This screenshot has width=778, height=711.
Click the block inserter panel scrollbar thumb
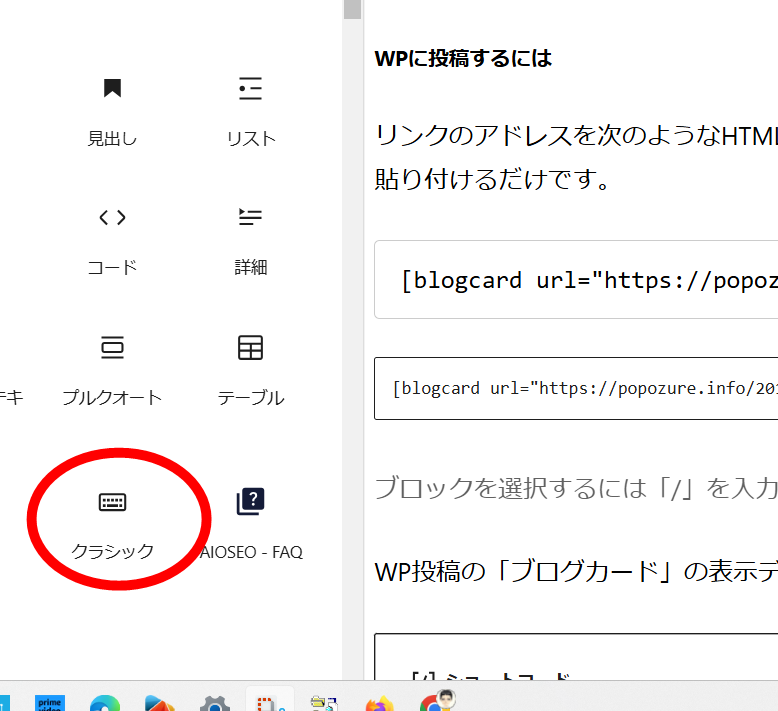352,9
